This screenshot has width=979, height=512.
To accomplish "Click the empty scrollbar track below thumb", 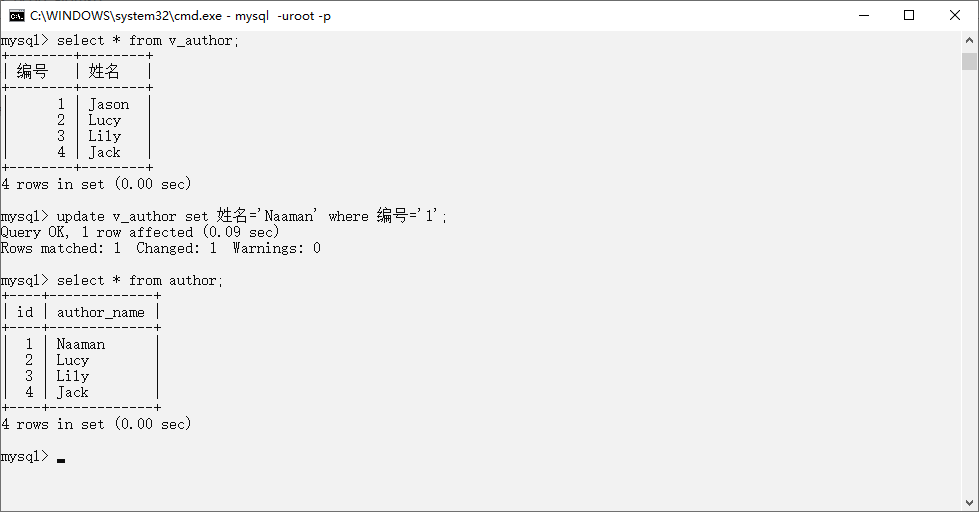I will [969, 281].
